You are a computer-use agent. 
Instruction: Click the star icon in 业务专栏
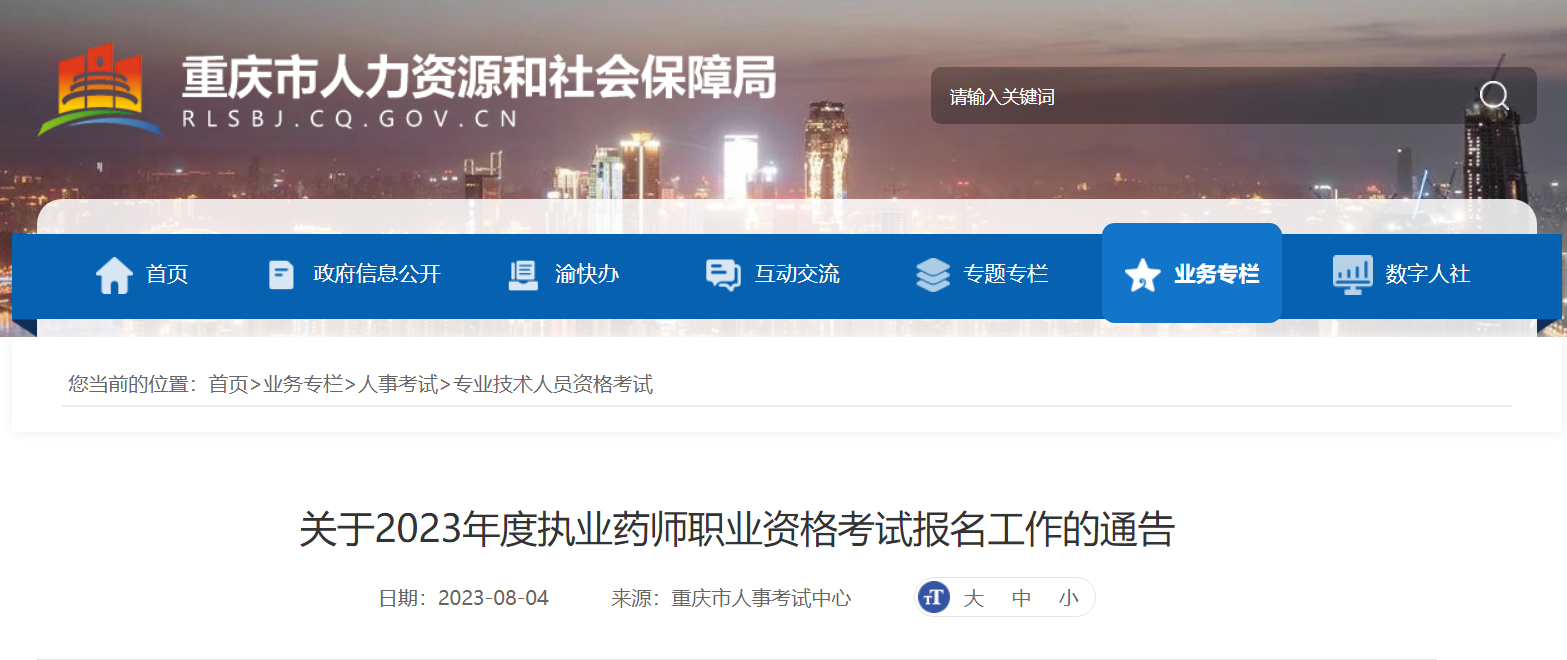pos(1142,275)
